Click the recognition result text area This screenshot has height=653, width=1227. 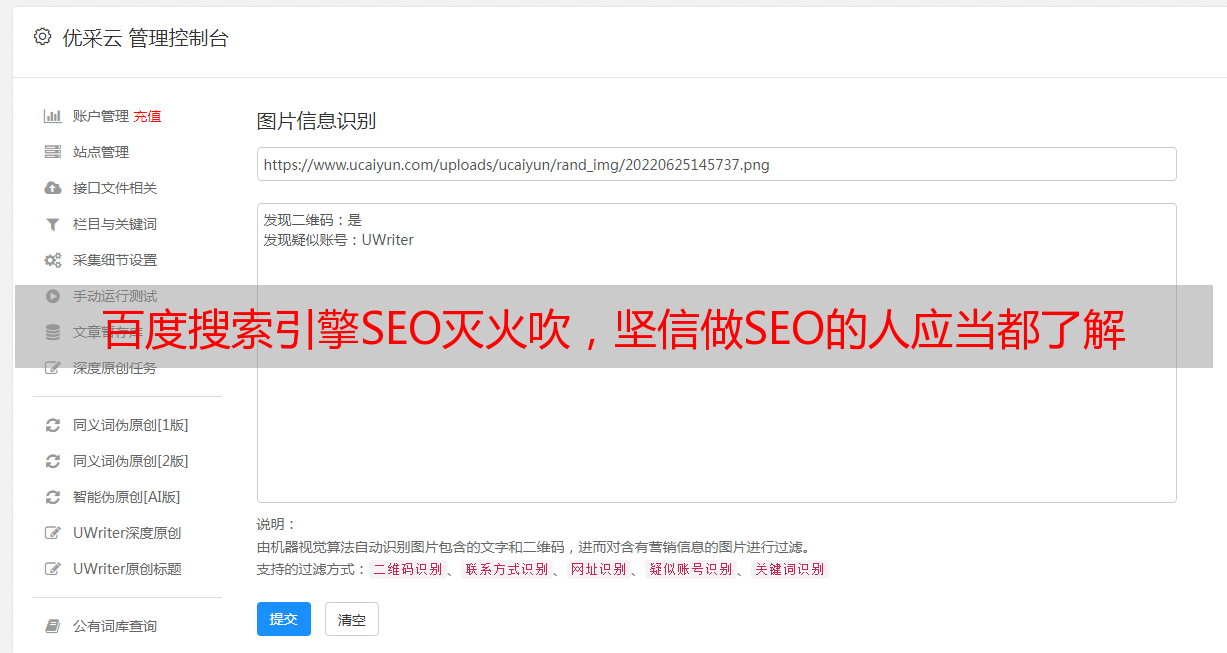(x=716, y=353)
